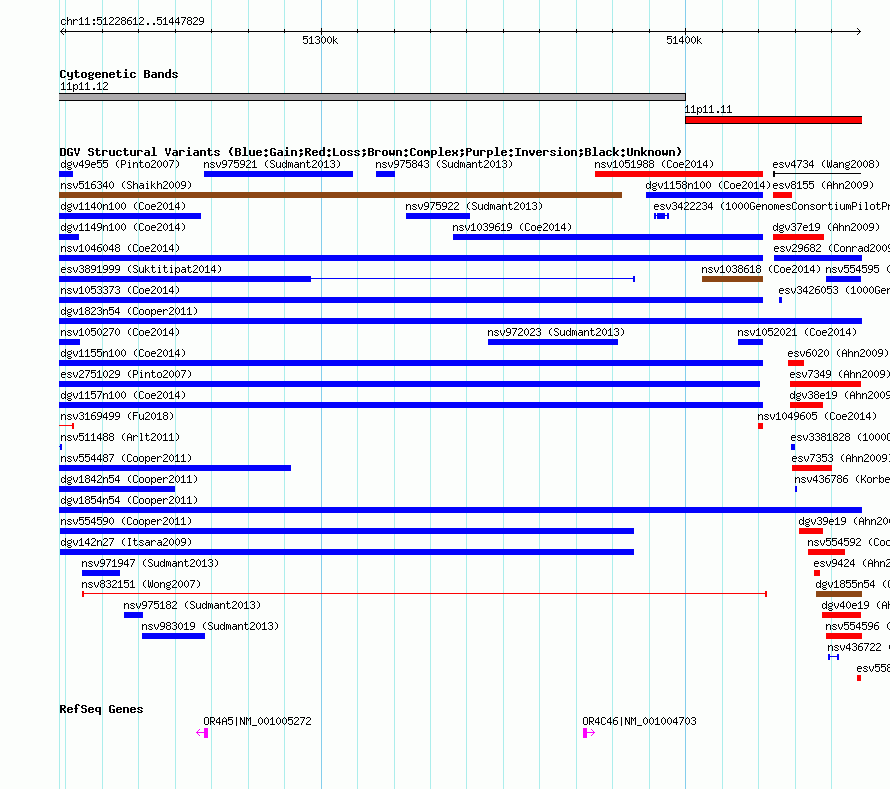Click the nsv832151 (Wong2007) red line feature
890x789 pixels.
[x=425, y=594]
